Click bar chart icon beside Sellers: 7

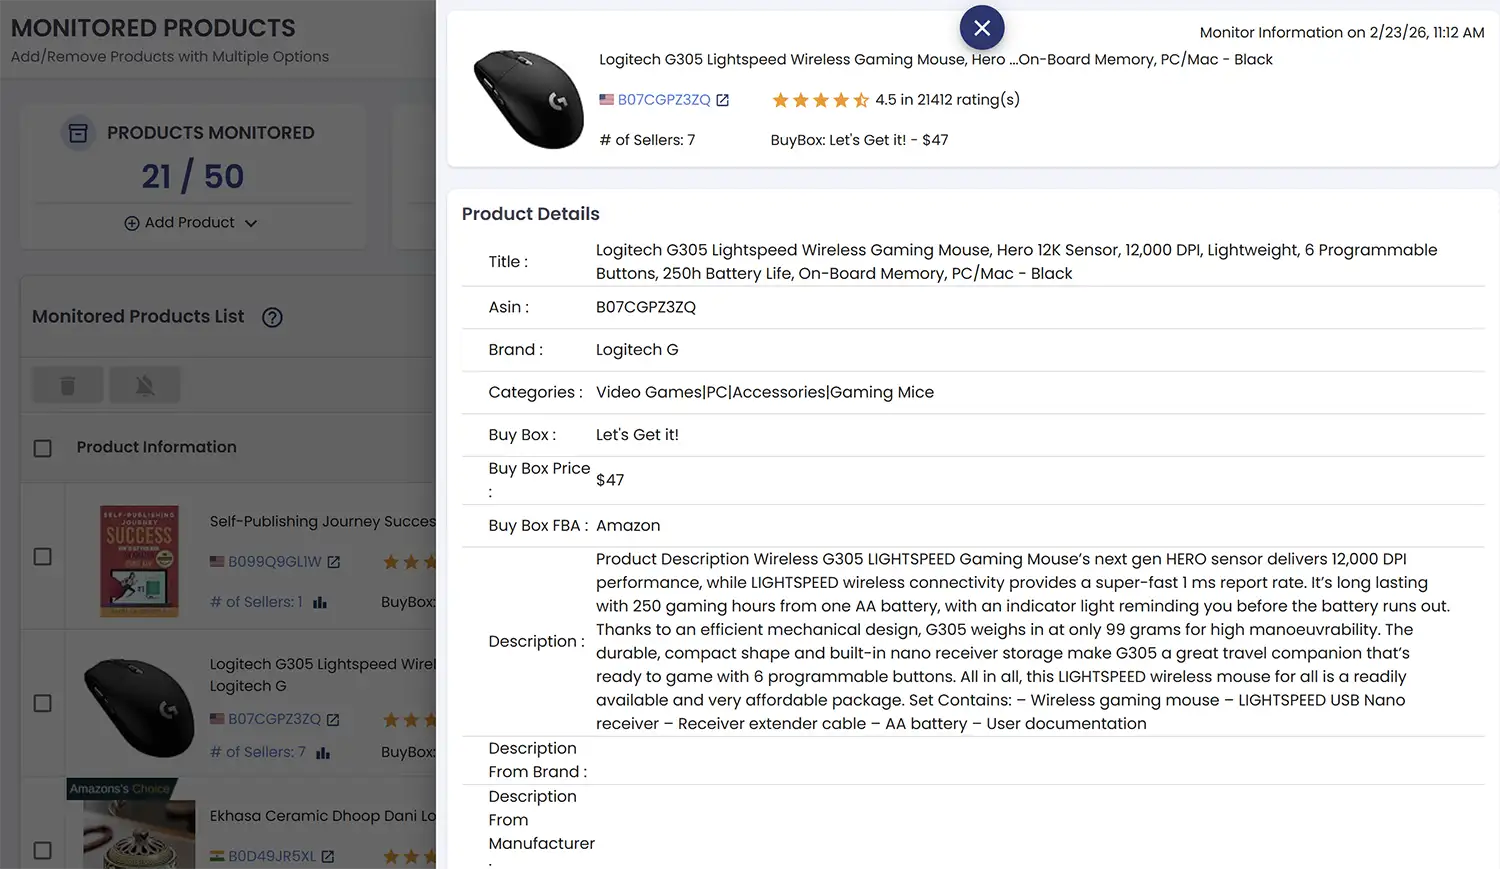click(x=323, y=752)
